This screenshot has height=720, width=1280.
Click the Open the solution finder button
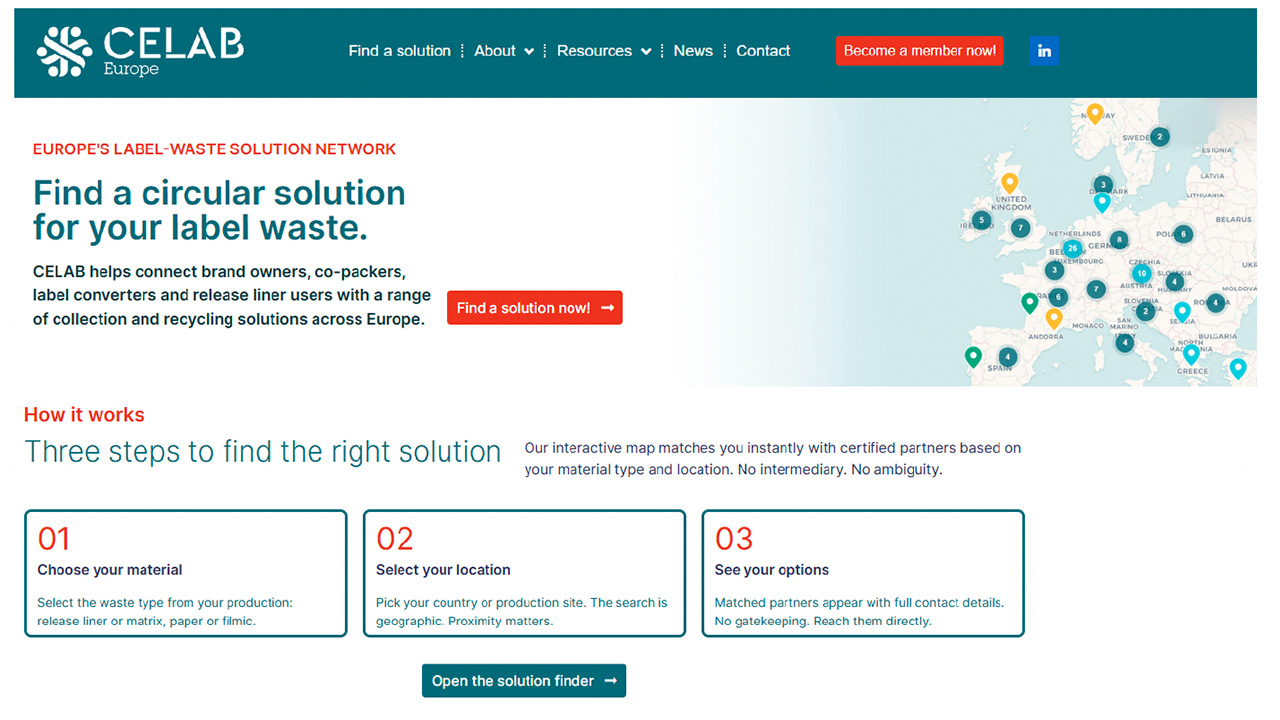coord(524,681)
